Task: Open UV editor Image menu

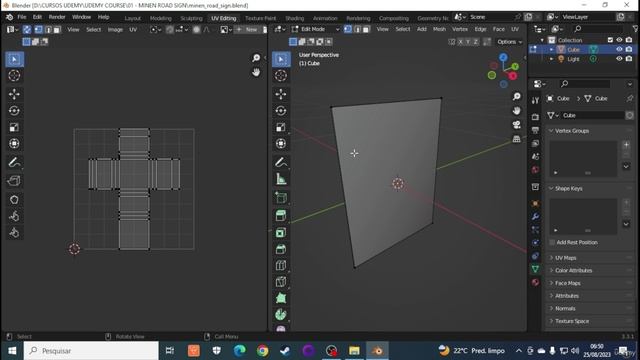Action: [115, 29]
